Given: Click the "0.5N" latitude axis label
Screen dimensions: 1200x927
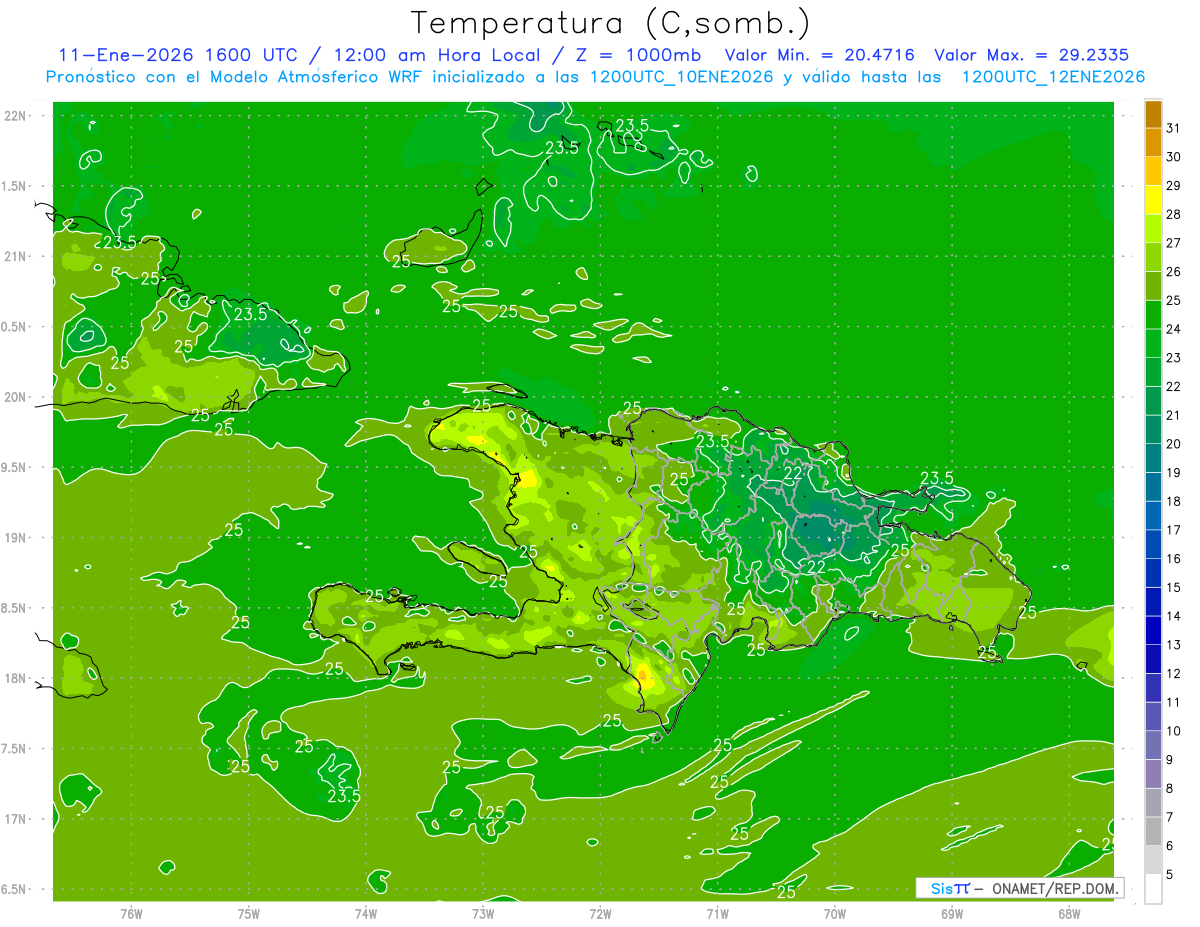Looking at the screenshot, I should click(15, 327).
